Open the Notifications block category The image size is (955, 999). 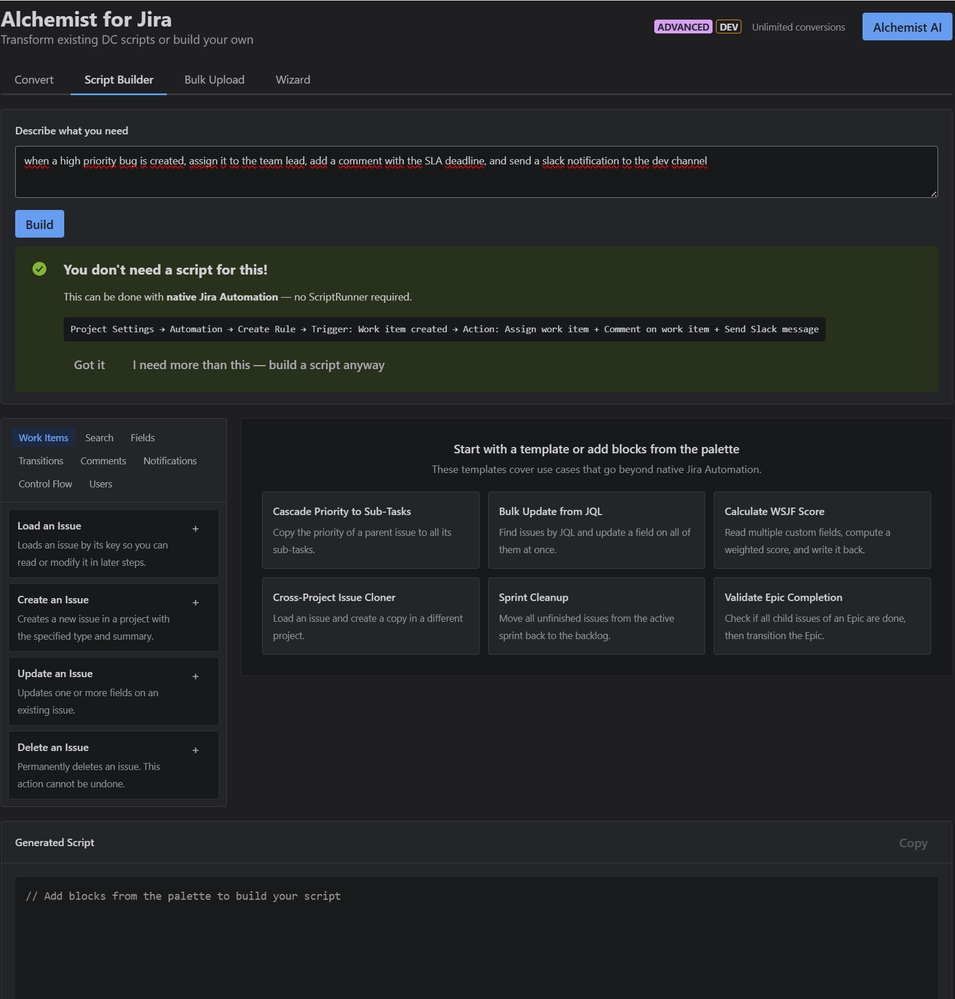169,461
